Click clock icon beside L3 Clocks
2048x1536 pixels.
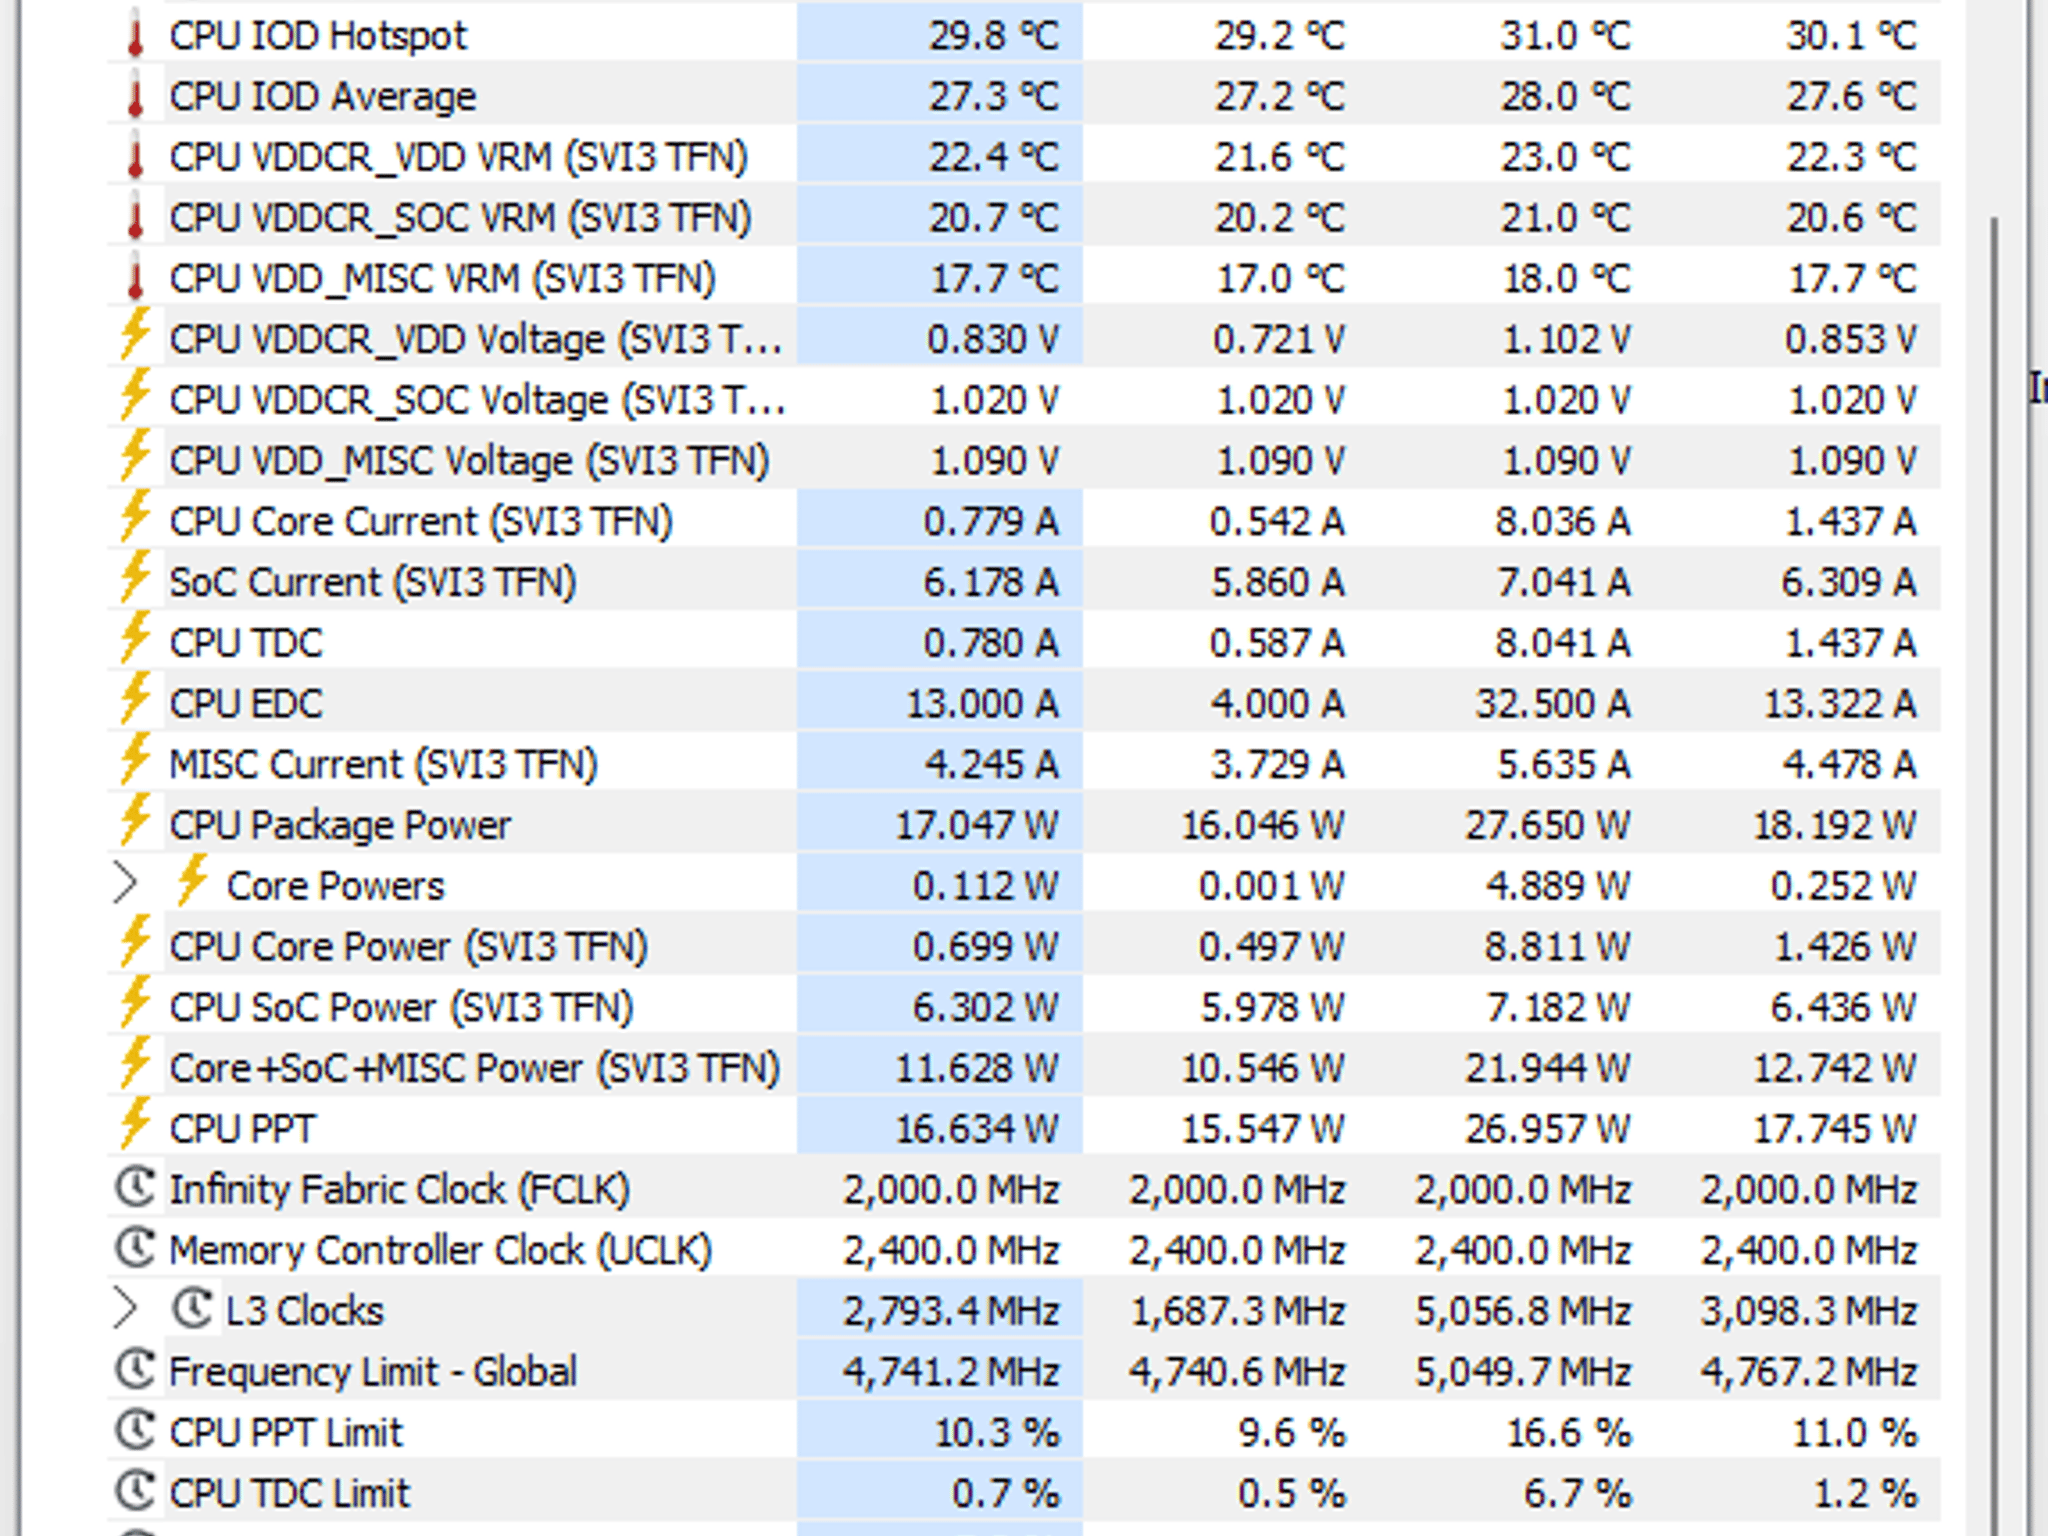[192, 1309]
